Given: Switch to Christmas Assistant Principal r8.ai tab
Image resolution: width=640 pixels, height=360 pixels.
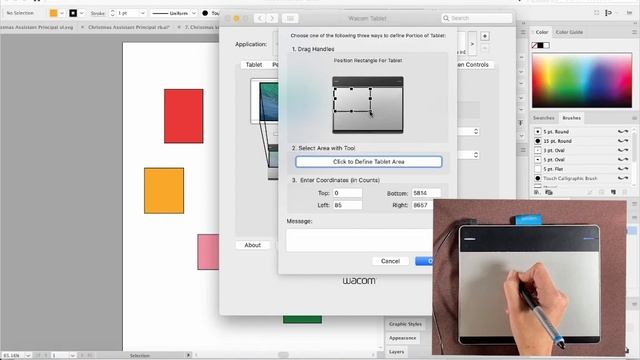Looking at the screenshot, I should 129,27.
